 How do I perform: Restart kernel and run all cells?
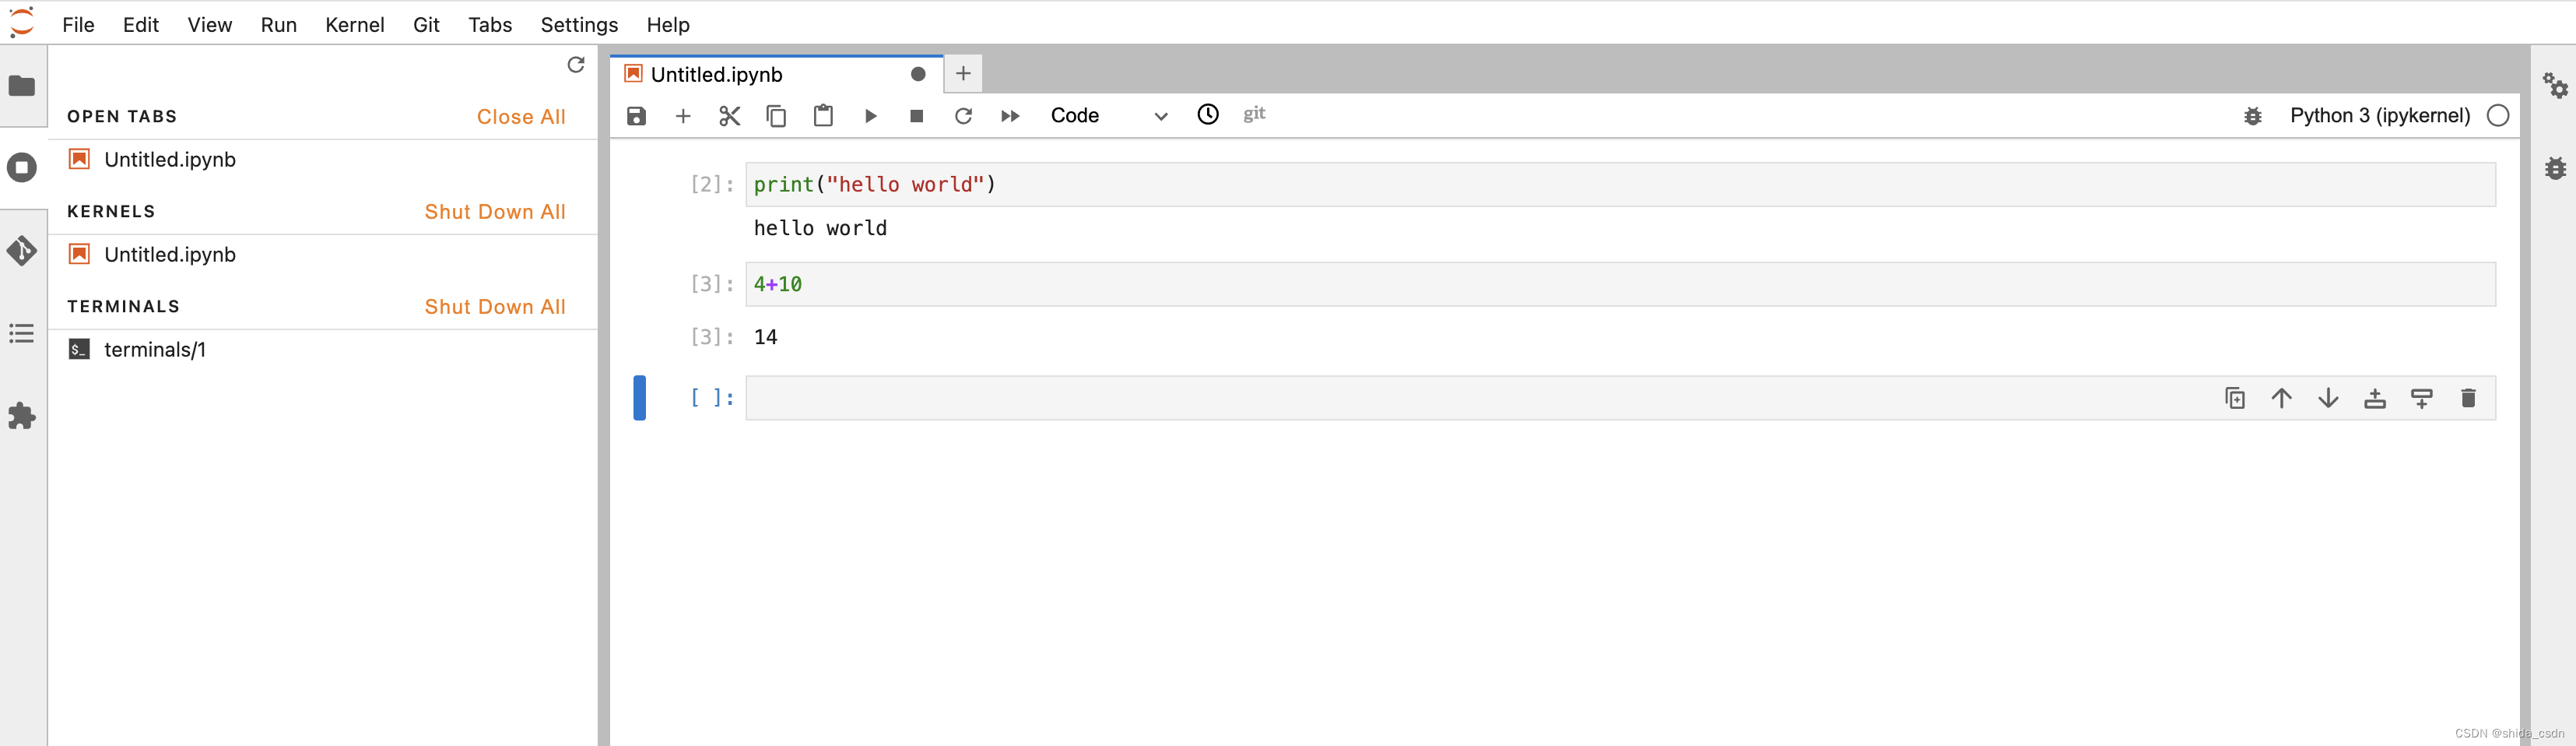pyautogui.click(x=1010, y=116)
